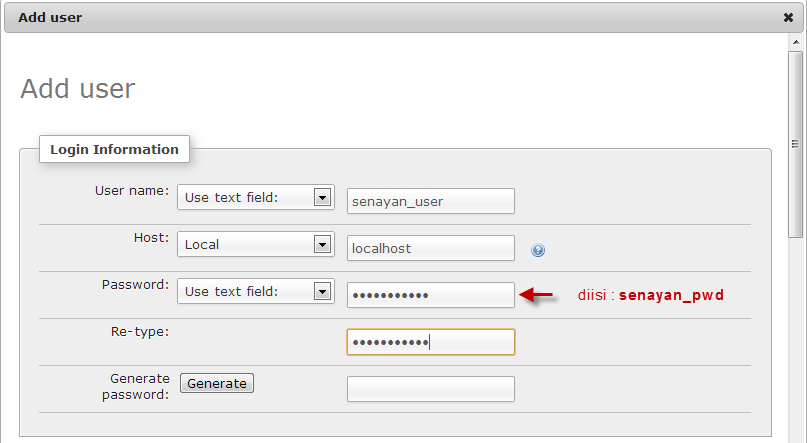Click the red arrow pointing at Password
This screenshot has height=443, width=807.
[x=537, y=295]
